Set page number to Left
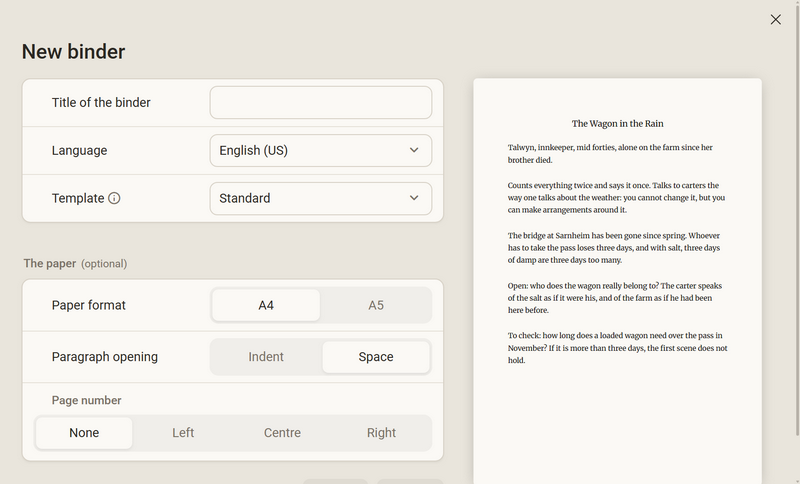The width and height of the screenshot is (800, 484). click(183, 433)
